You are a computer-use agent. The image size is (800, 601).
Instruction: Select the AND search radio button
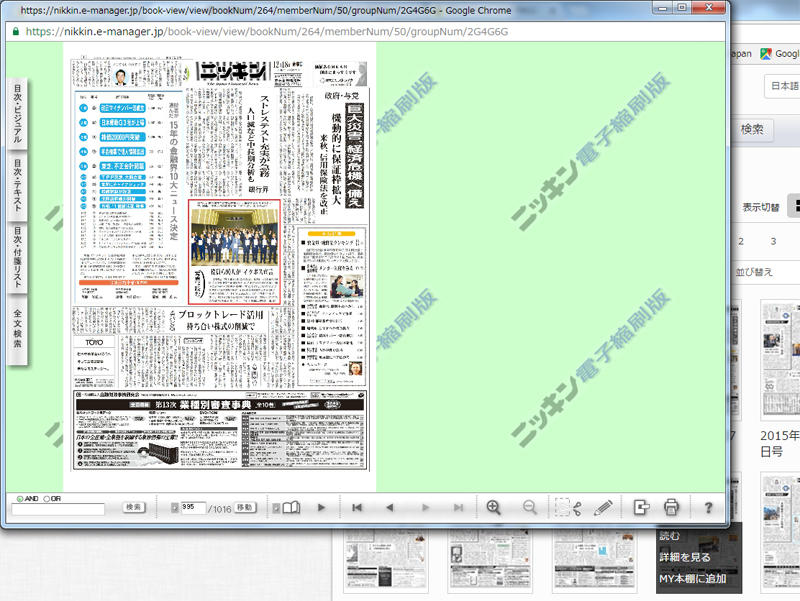click(x=20, y=498)
